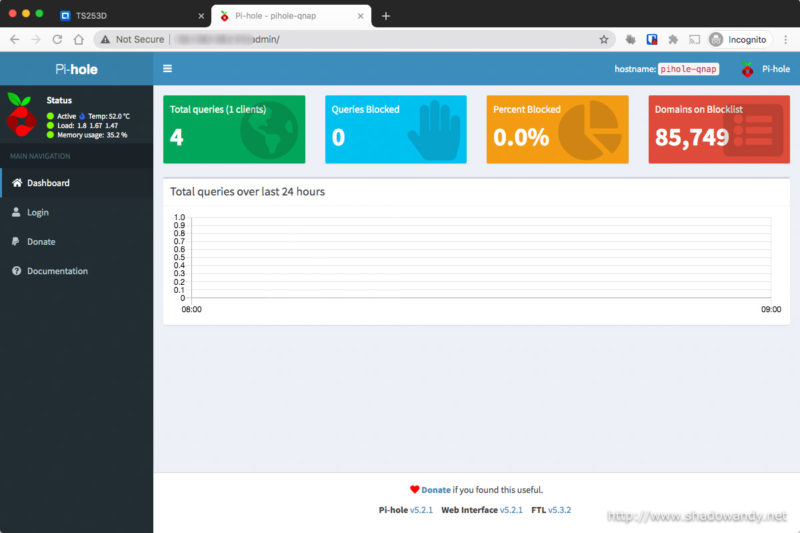Open the Pi-hole v5.2.1 version link
This screenshot has height=533, width=800.
tap(422, 510)
